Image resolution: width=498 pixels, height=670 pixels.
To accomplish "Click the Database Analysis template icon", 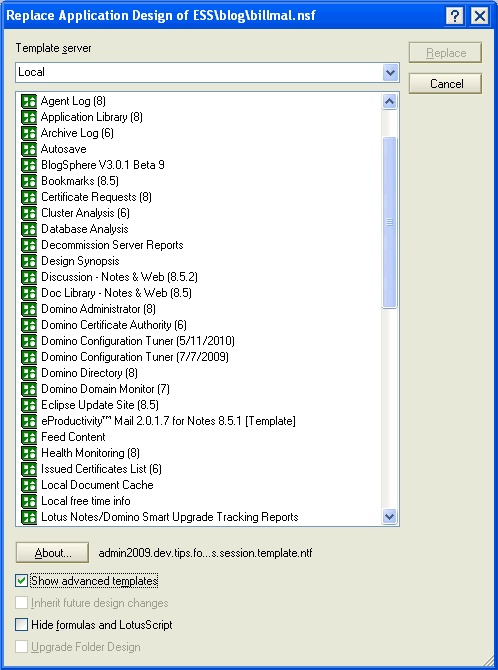I will click(29, 229).
